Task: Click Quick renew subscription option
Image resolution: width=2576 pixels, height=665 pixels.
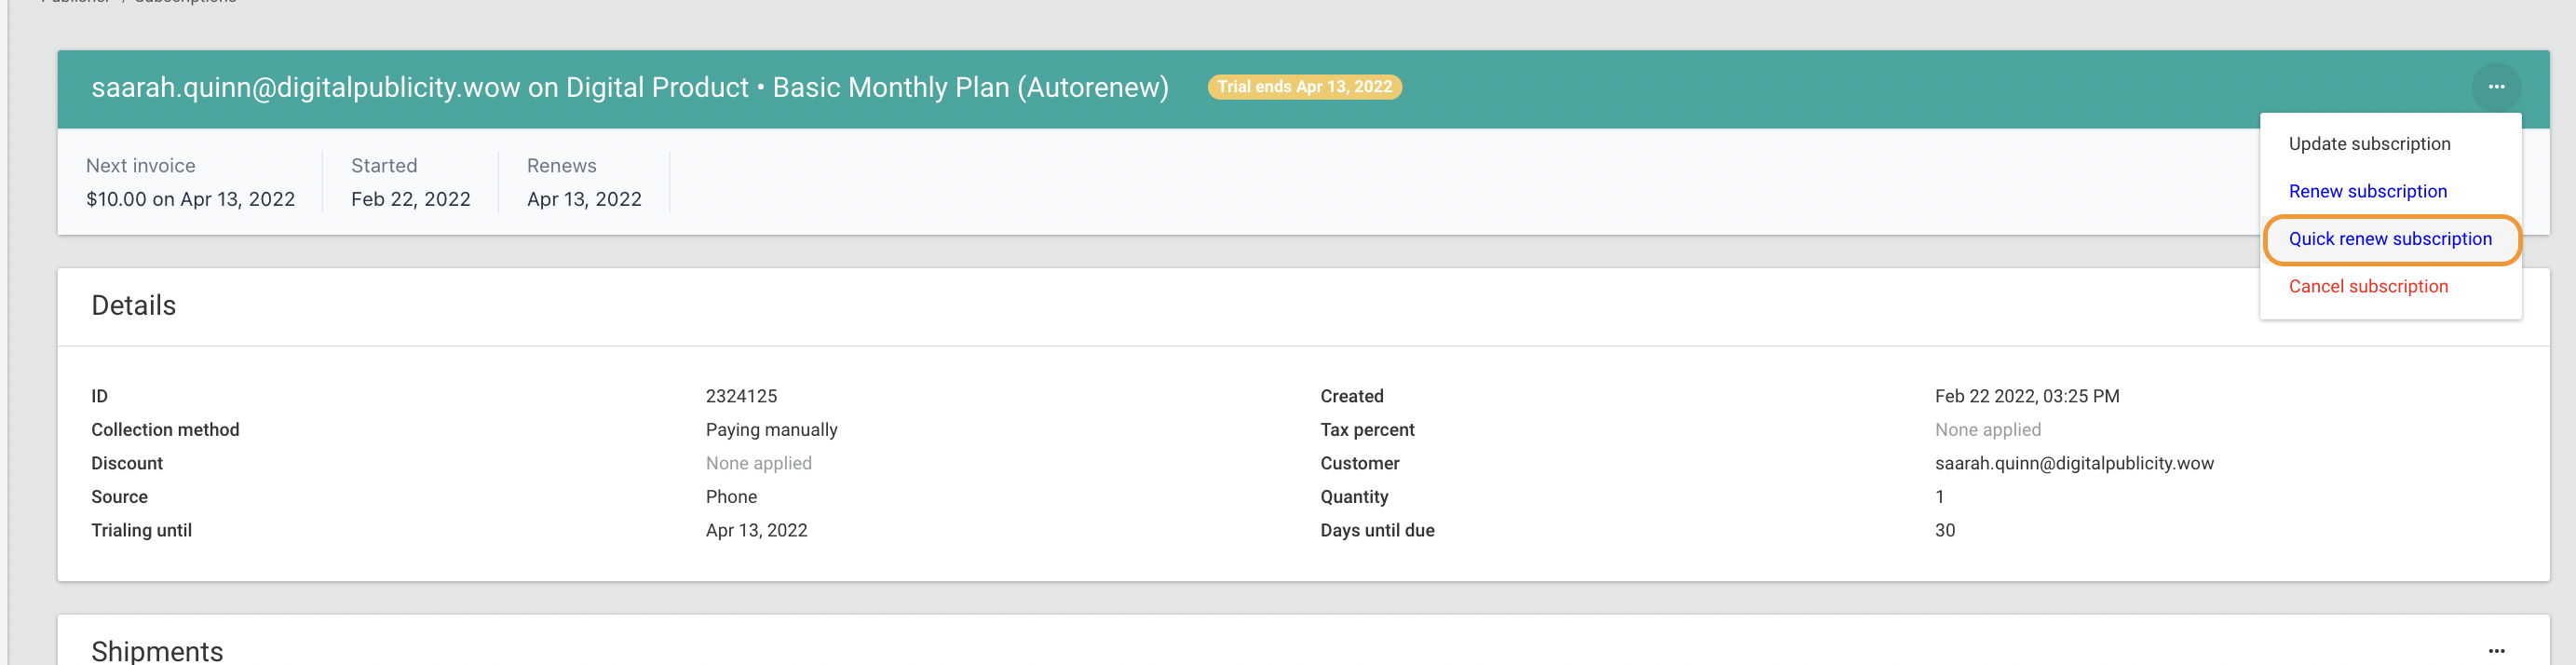Action: [x=2390, y=239]
